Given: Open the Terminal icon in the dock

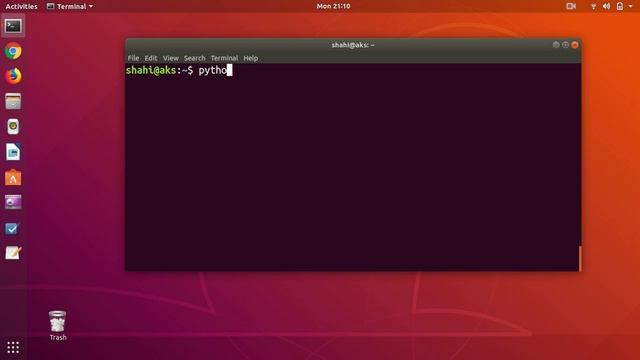Looking at the screenshot, I should tap(13, 26).
